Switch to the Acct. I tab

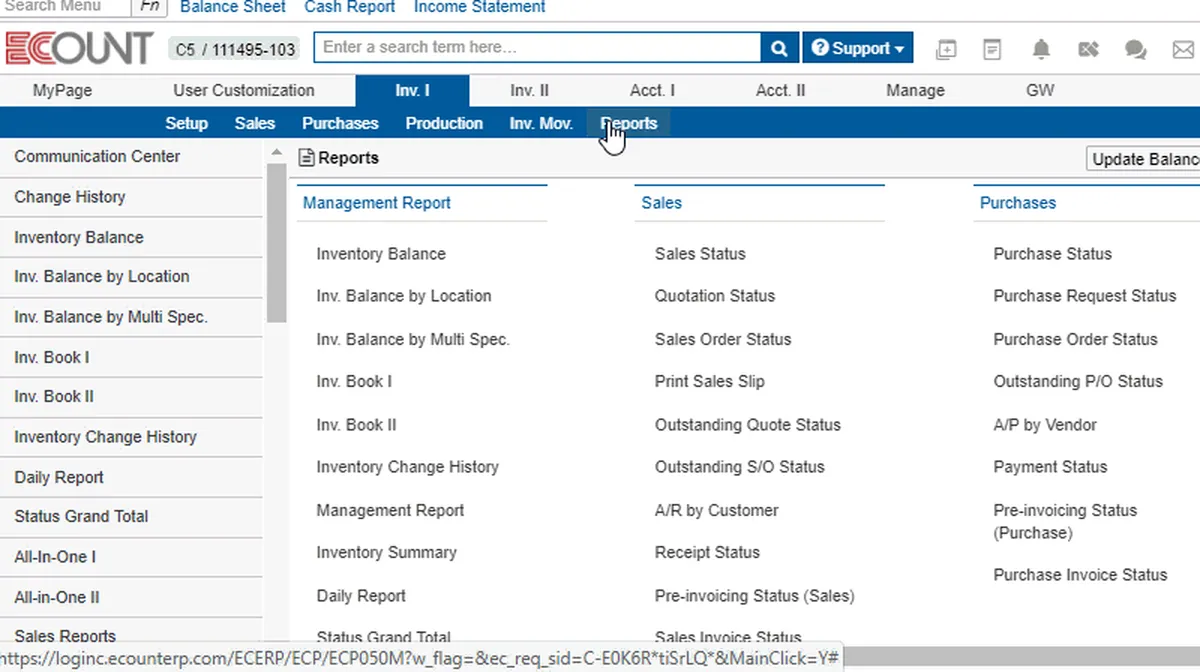pos(652,90)
